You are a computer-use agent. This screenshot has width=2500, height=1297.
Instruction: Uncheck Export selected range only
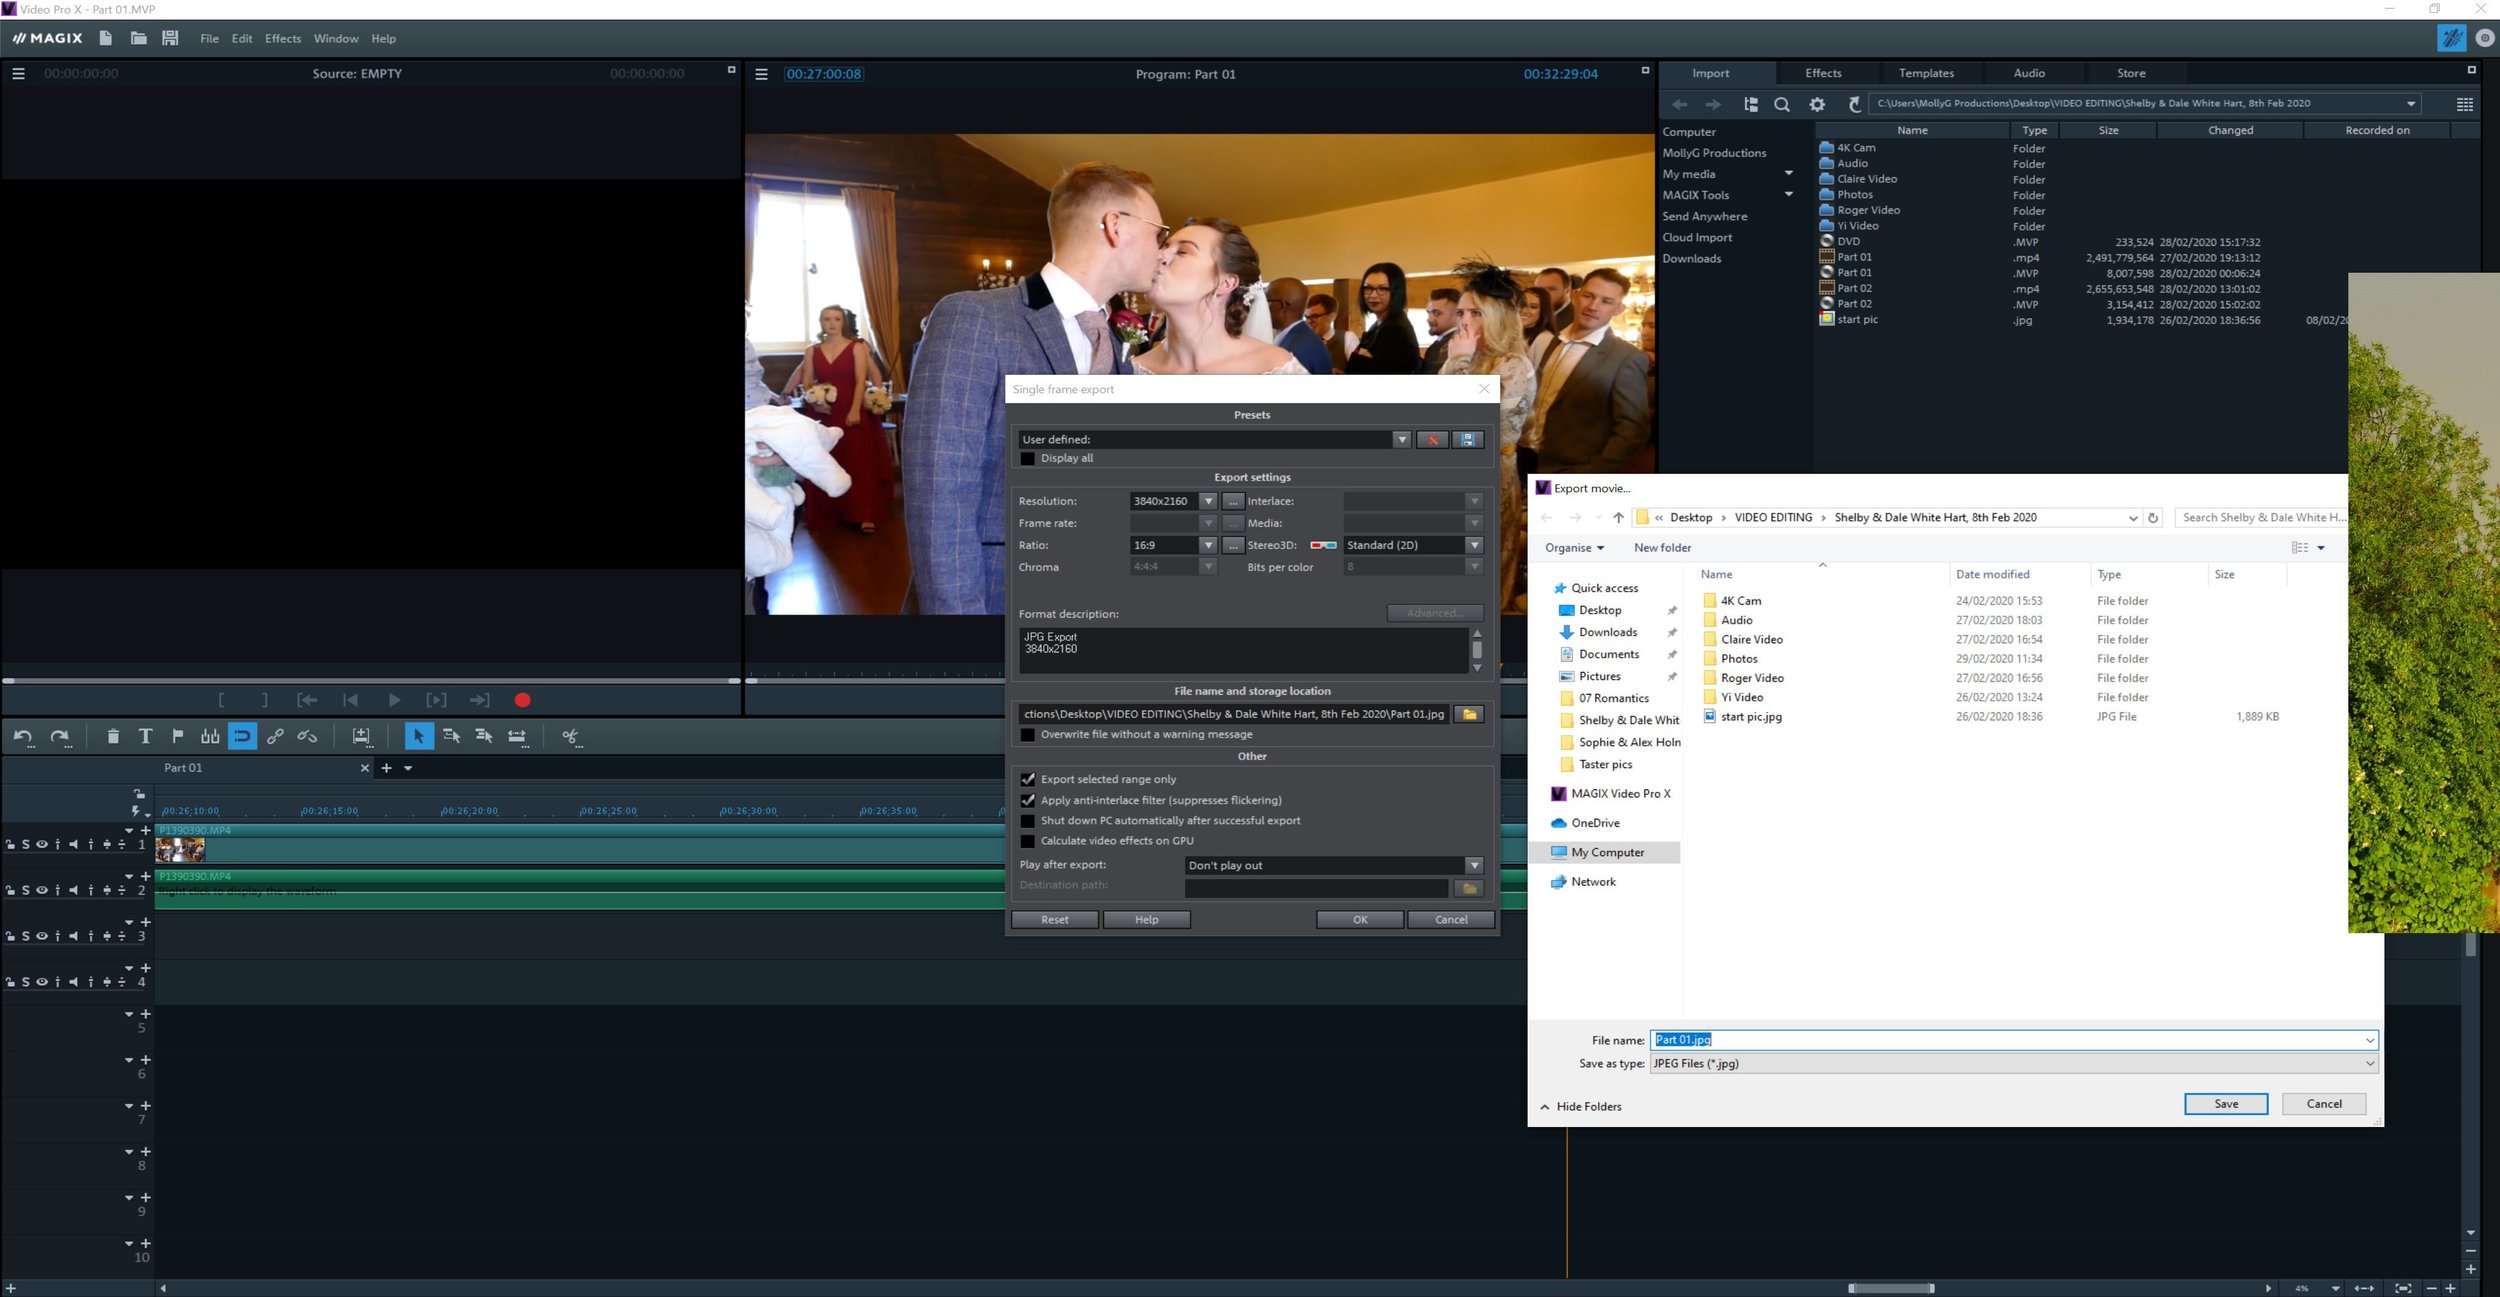coord(1028,779)
